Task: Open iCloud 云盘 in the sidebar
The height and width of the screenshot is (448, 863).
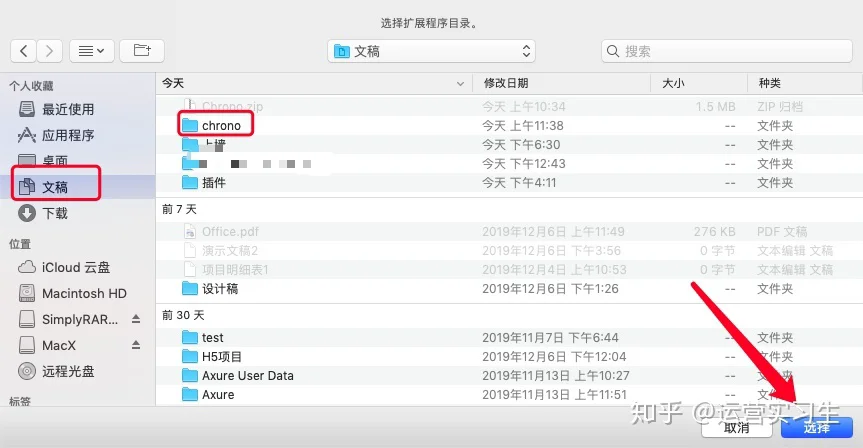Action: pyautogui.click(x=64, y=267)
